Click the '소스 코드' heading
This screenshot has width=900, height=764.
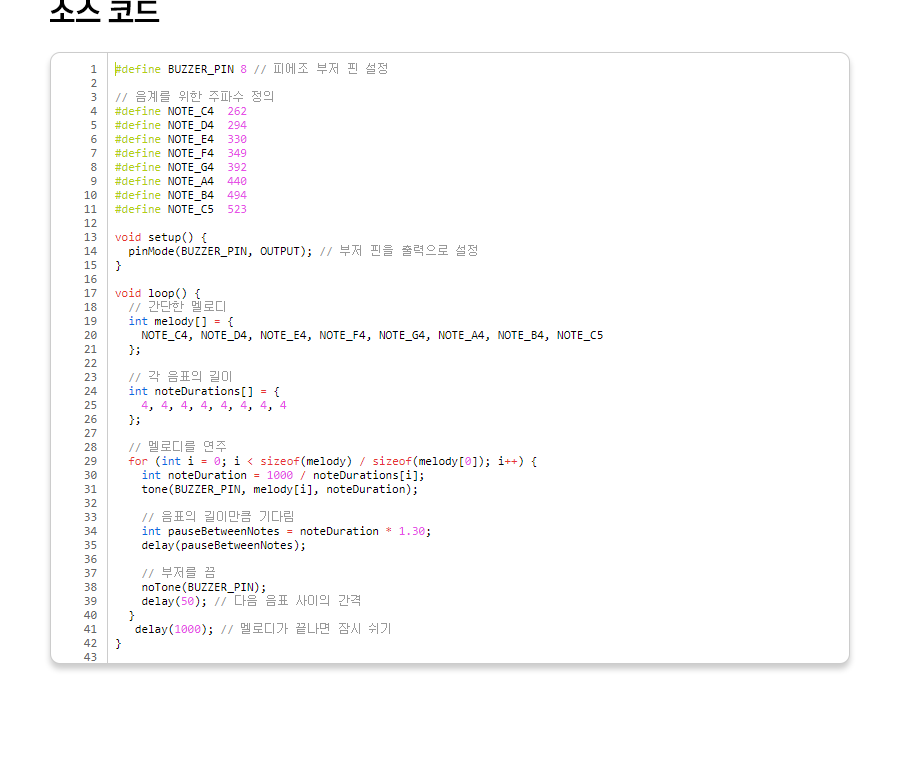tap(104, 10)
